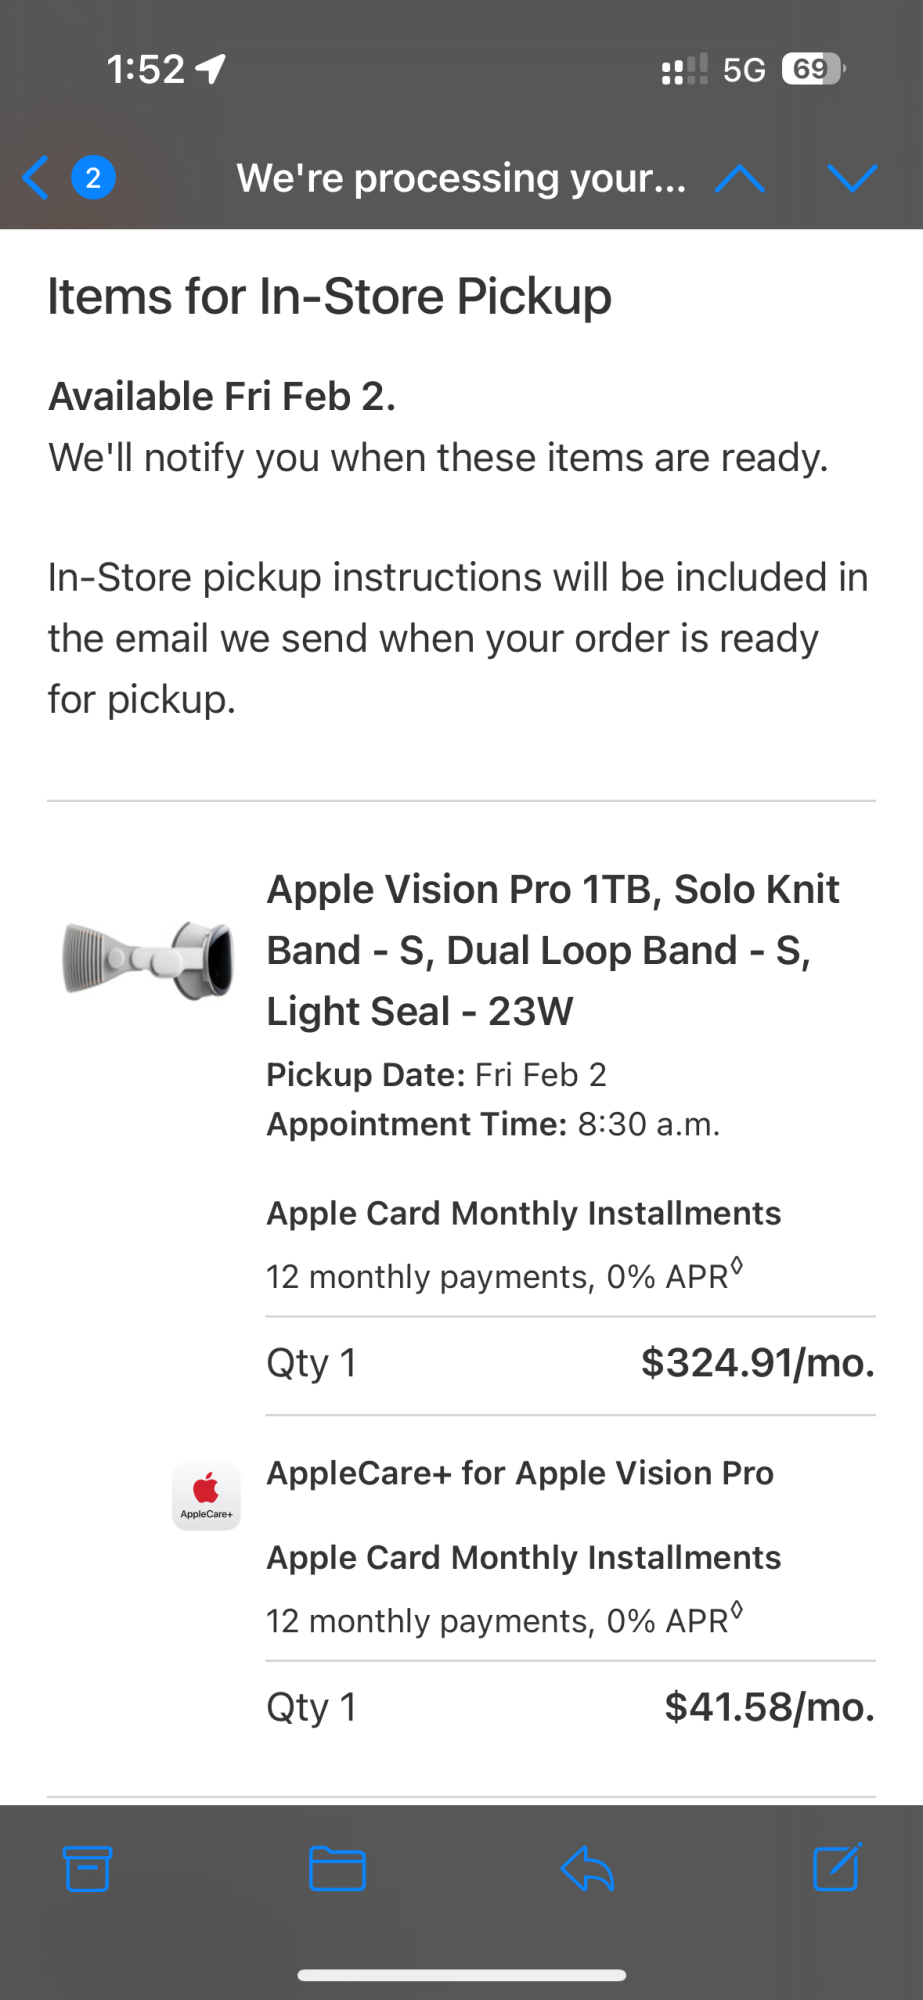Viewport: 923px width, 2000px height.
Task: Tap the battery indicator showing 69
Action: [812, 69]
